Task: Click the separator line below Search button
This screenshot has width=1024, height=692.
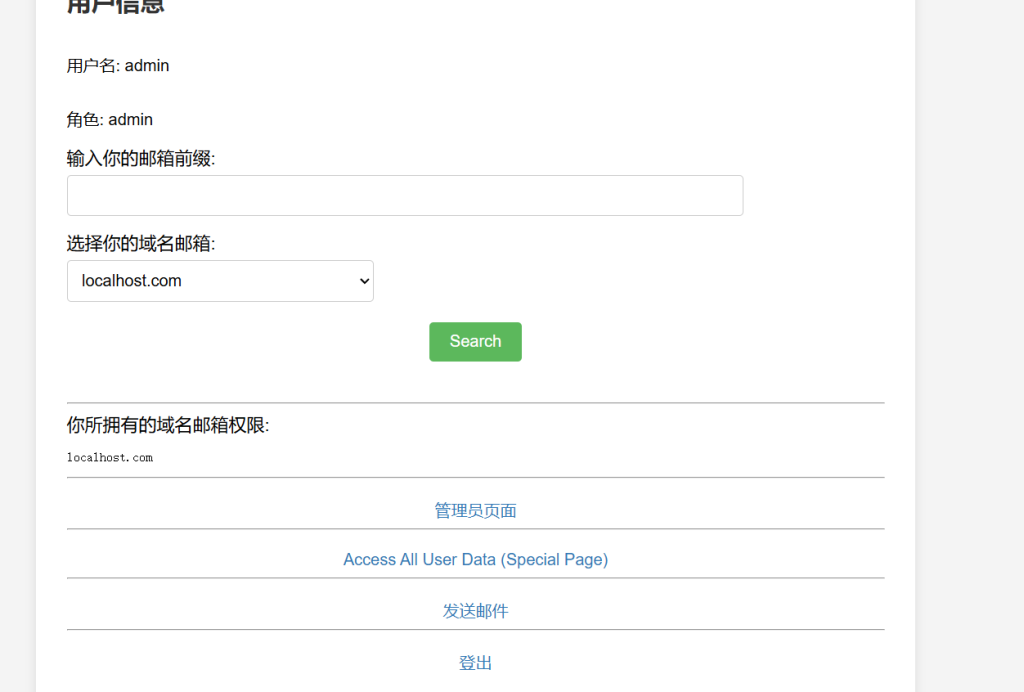Action: [x=475, y=403]
